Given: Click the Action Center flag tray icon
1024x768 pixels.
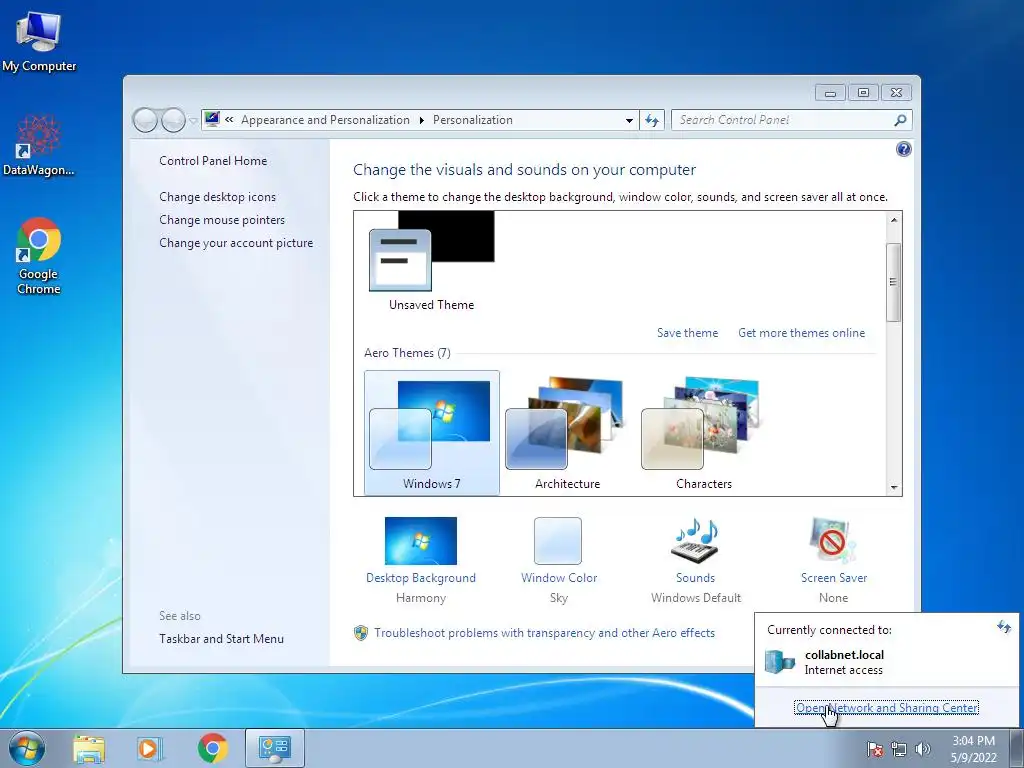Looking at the screenshot, I should coord(875,749).
